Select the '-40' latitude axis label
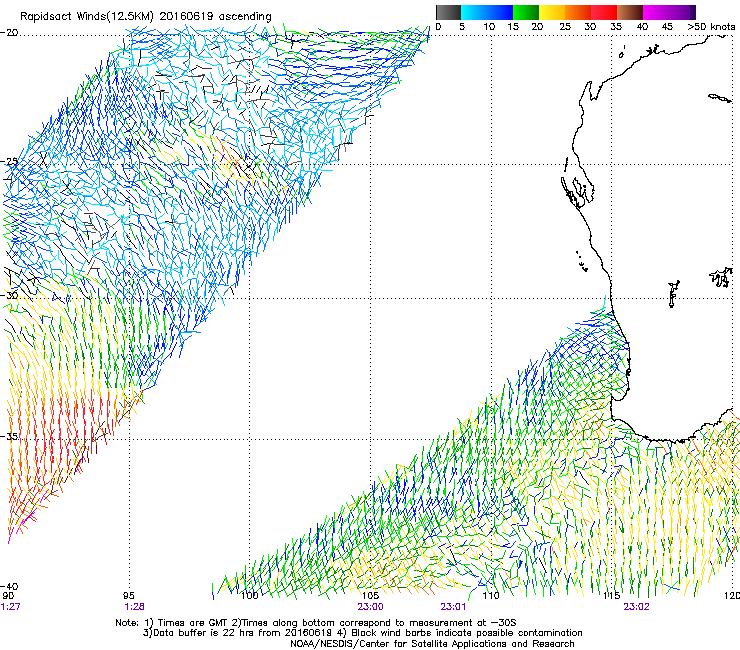The image size is (740, 650). tap(9, 586)
